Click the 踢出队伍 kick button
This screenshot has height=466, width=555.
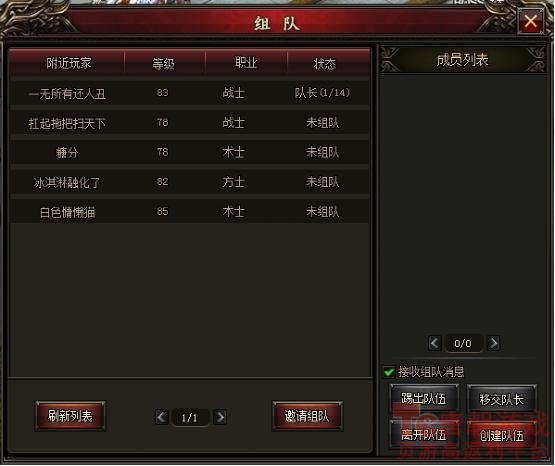pos(424,399)
